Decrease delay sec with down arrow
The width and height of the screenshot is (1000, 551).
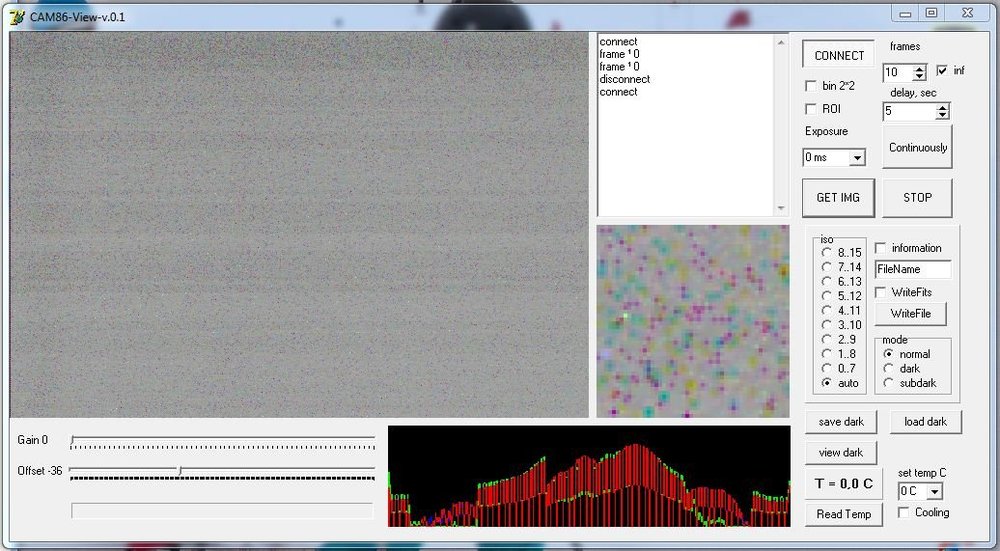(x=943, y=115)
